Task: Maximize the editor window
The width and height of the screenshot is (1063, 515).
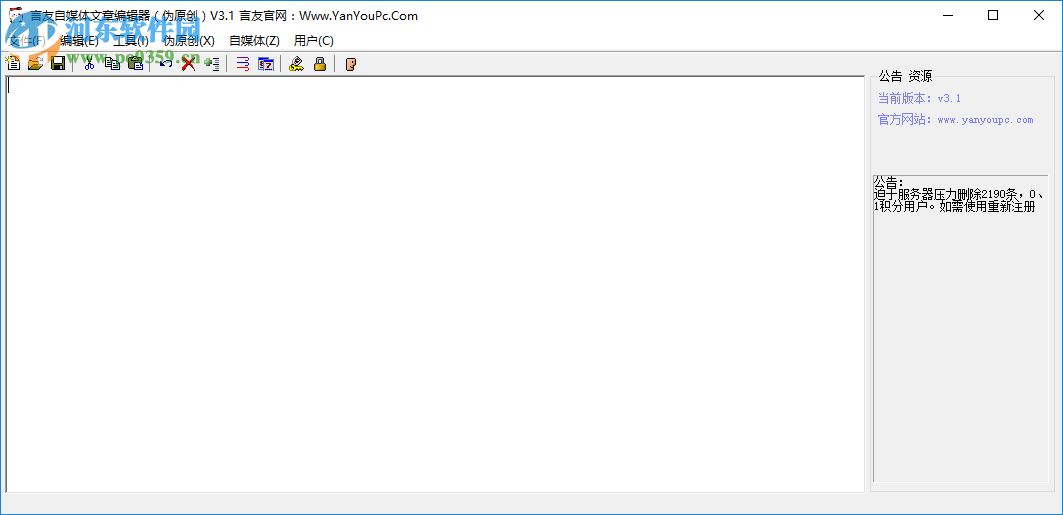Action: pyautogui.click(x=992, y=16)
